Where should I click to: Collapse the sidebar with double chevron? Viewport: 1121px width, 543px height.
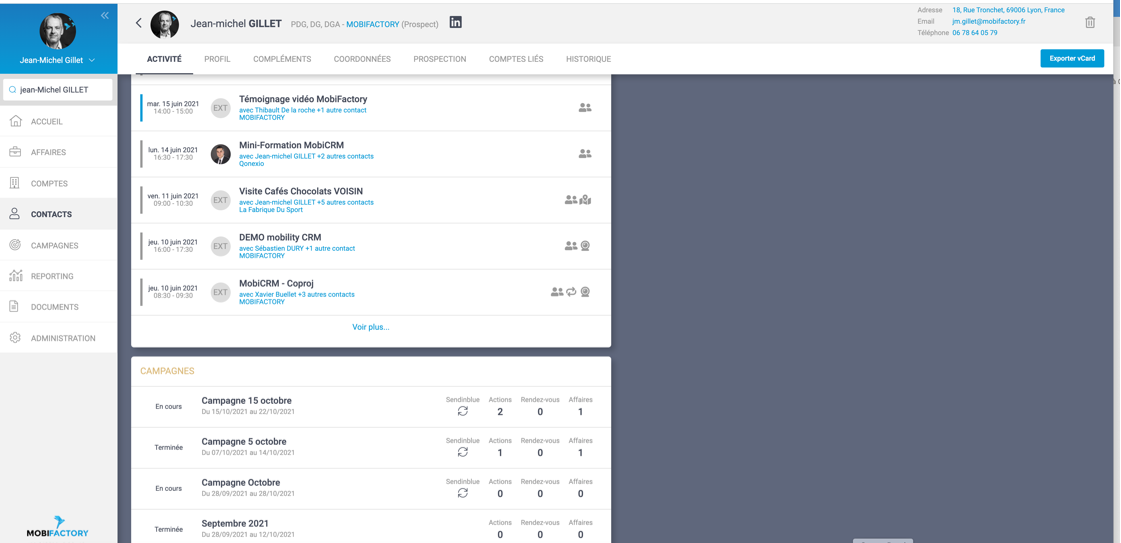point(104,15)
